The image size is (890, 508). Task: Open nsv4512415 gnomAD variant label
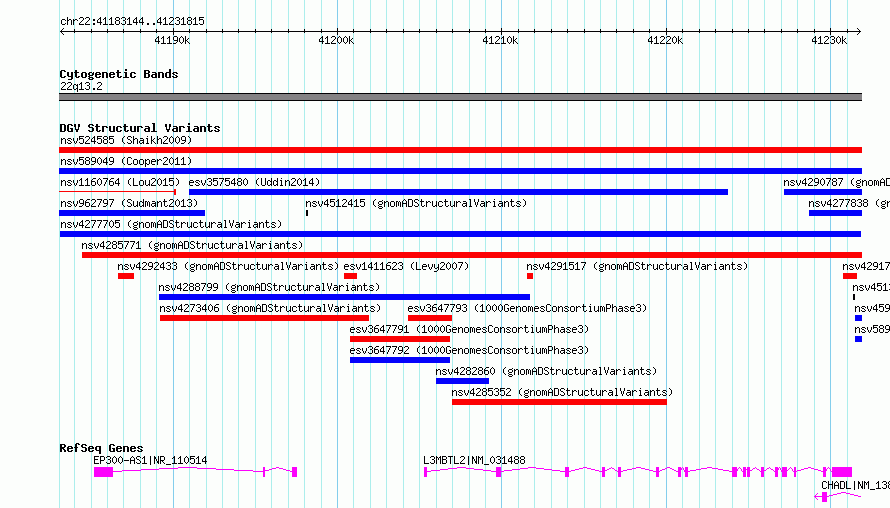coord(416,203)
